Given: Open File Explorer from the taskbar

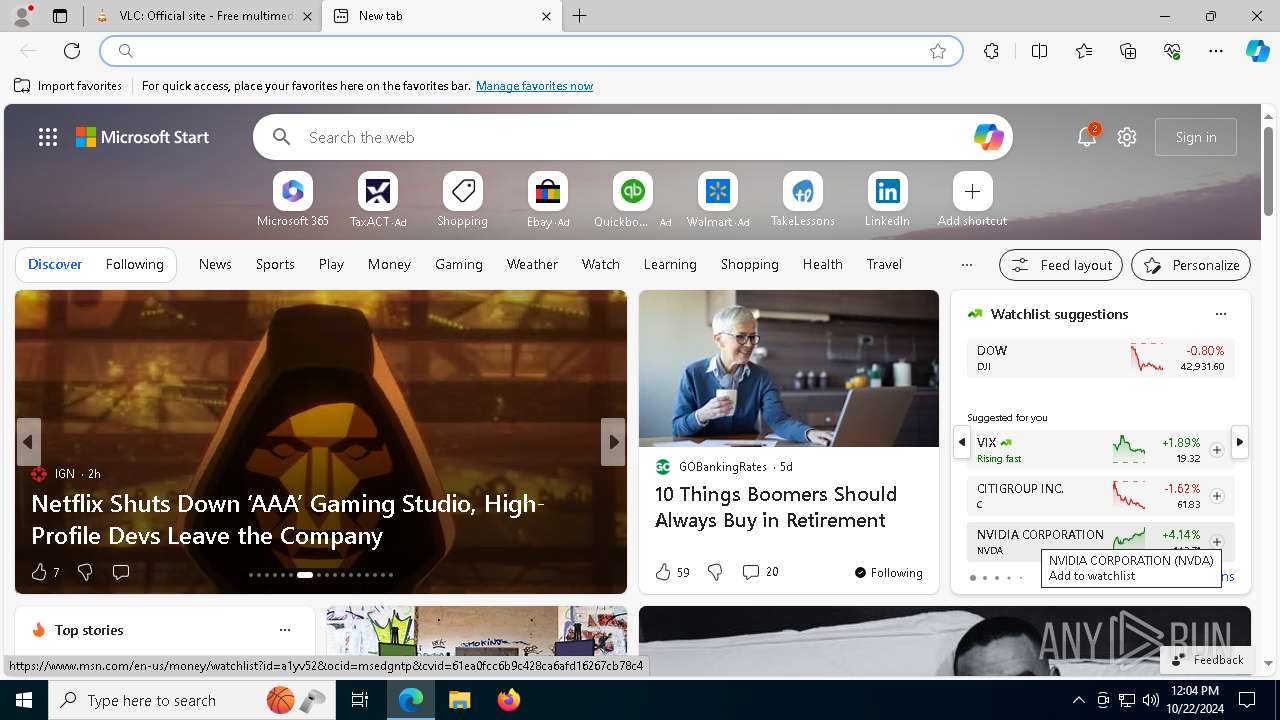Looking at the screenshot, I should click(x=460, y=700).
